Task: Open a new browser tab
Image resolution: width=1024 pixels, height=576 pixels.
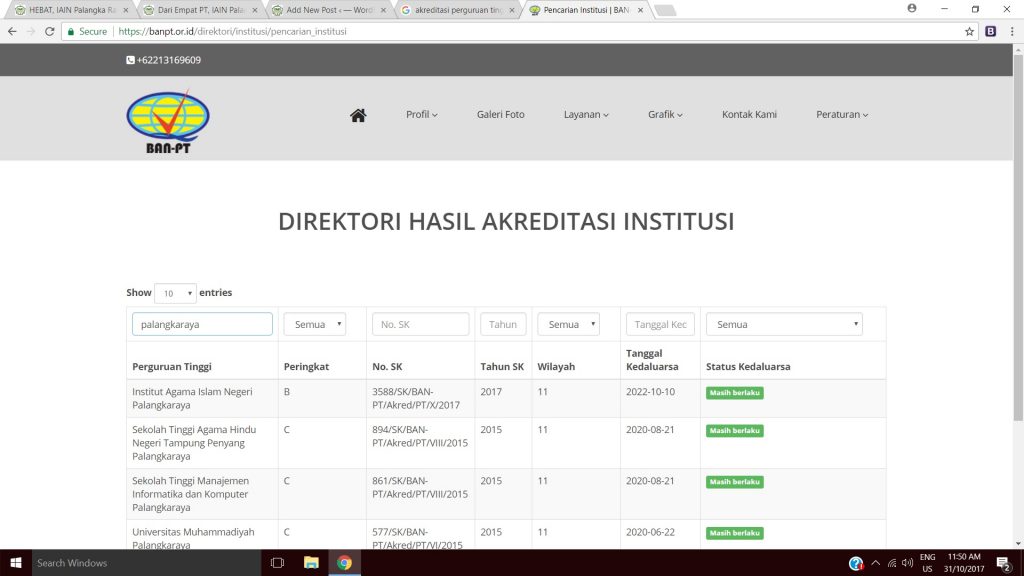Action: (665, 10)
